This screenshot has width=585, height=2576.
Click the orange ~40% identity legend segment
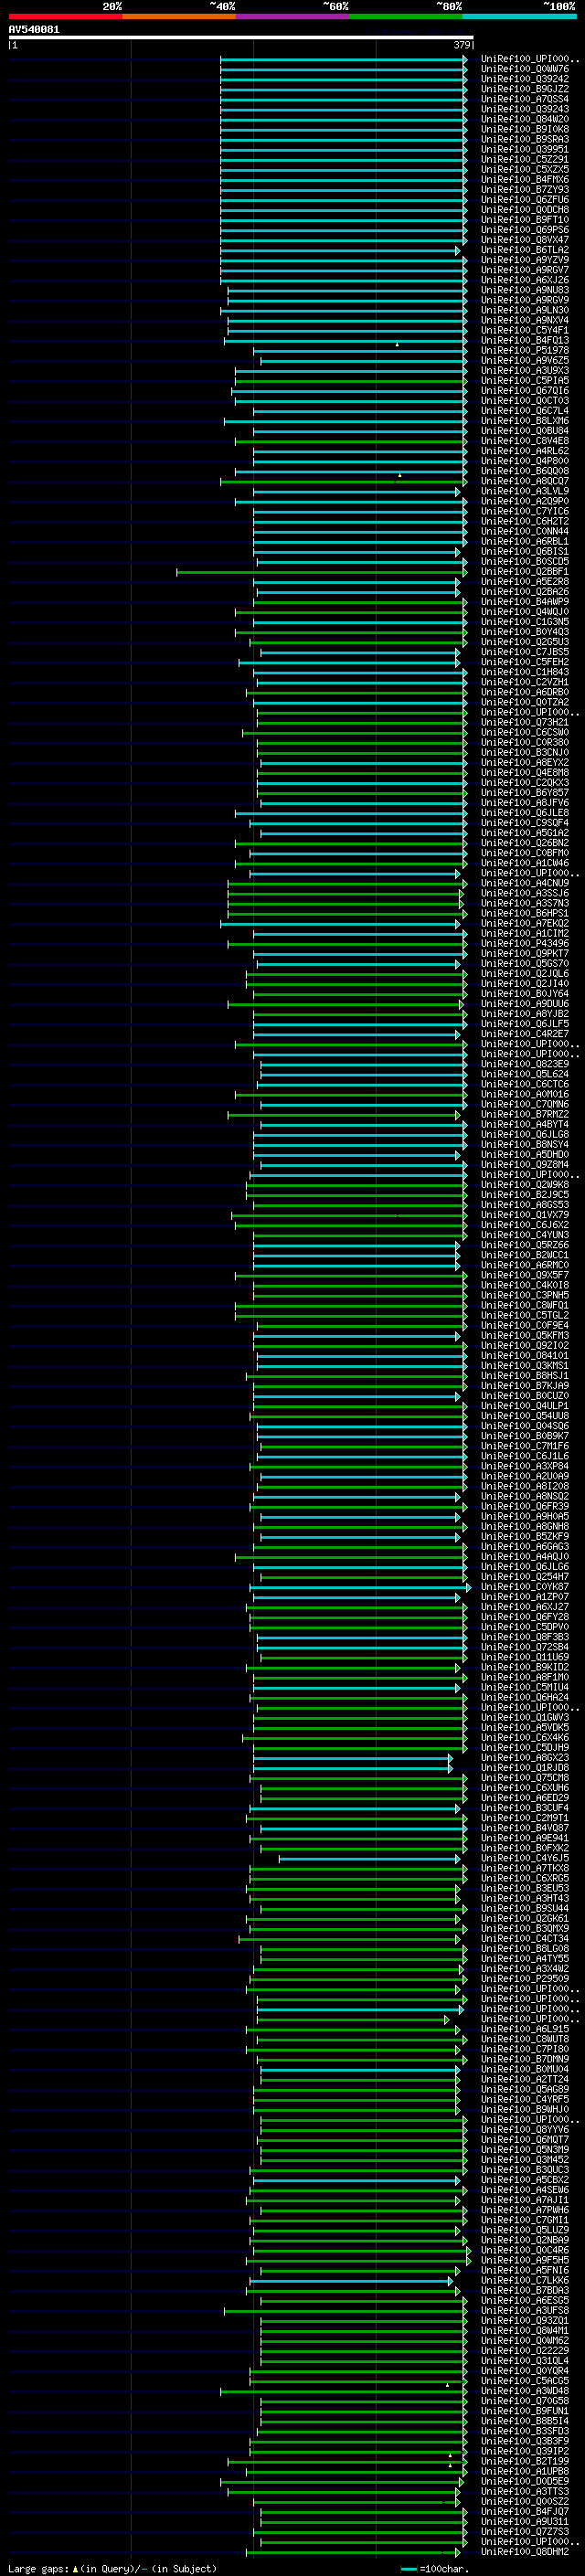(179, 16)
